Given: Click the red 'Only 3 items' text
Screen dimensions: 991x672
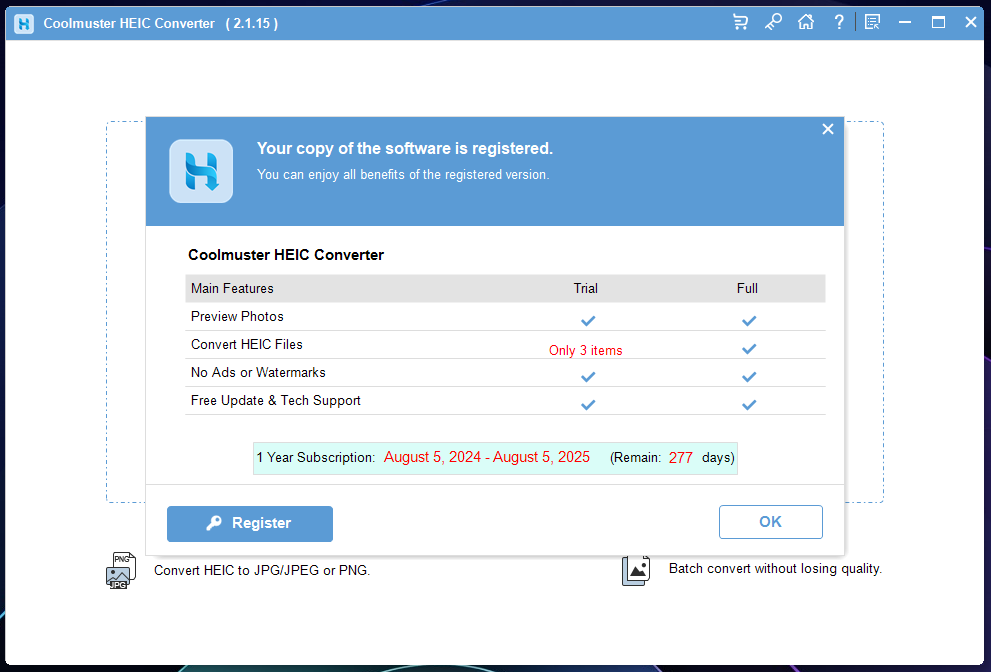Looking at the screenshot, I should coord(585,351).
